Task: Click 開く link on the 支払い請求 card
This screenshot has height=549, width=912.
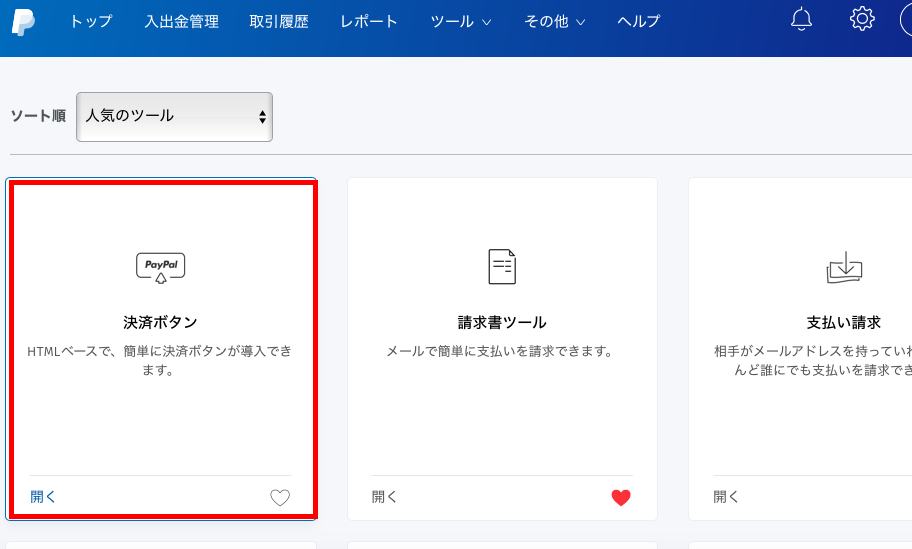Action: tap(726, 496)
